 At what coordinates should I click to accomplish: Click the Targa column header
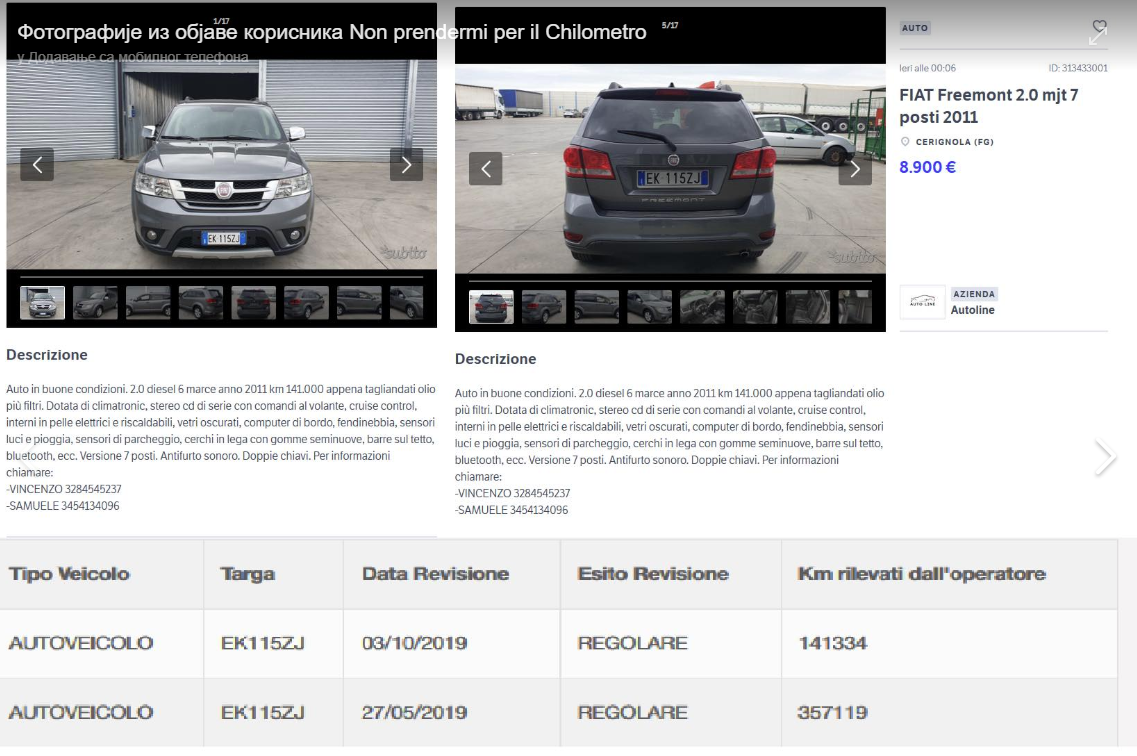(x=247, y=574)
